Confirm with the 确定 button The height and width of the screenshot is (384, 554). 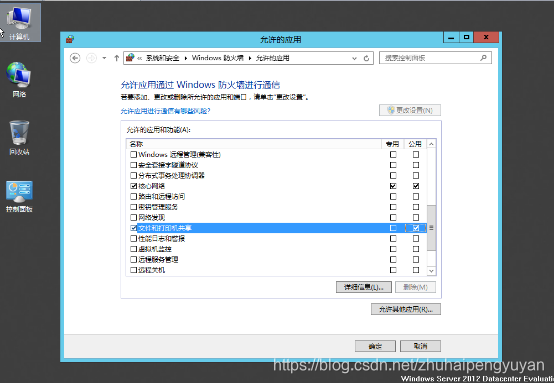(x=375, y=346)
